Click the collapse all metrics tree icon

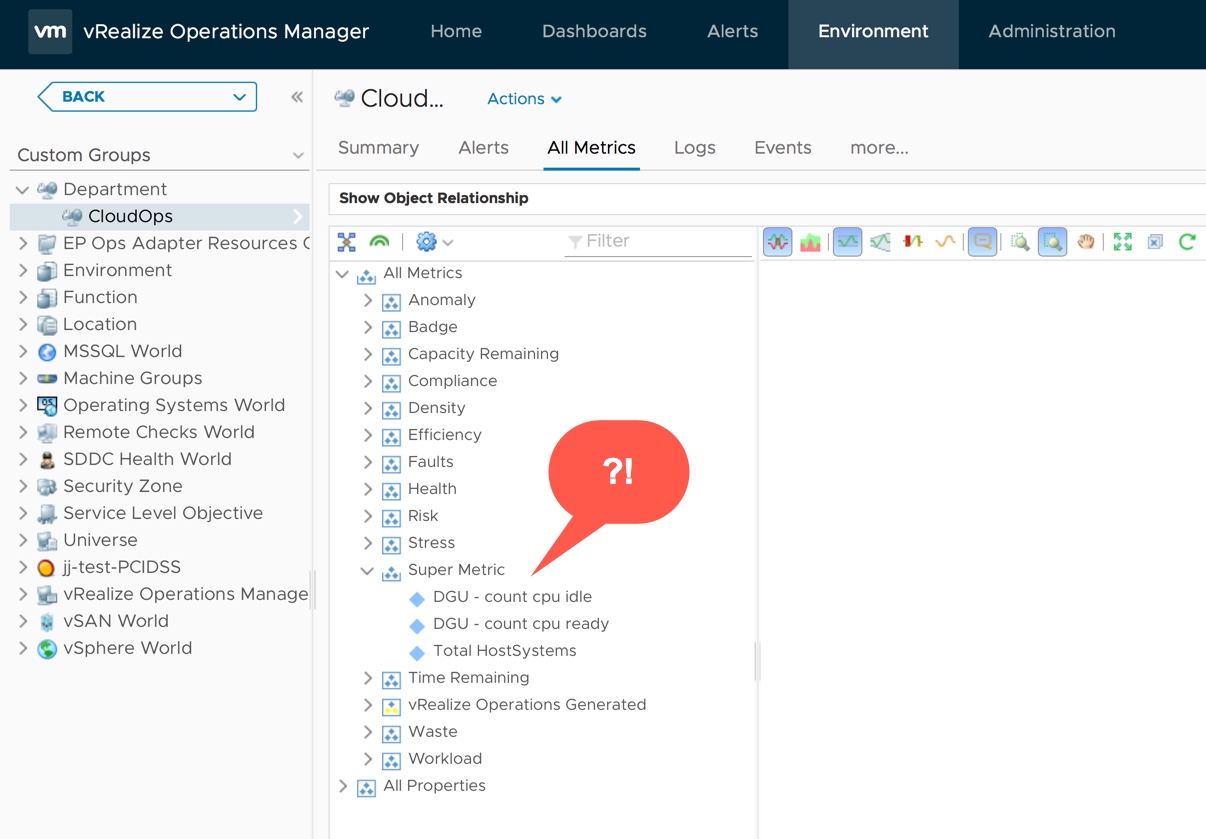pos(347,242)
